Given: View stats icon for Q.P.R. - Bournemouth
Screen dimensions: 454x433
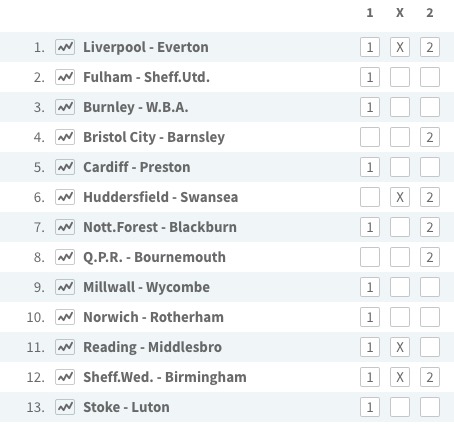Looking at the screenshot, I should click(65, 257).
